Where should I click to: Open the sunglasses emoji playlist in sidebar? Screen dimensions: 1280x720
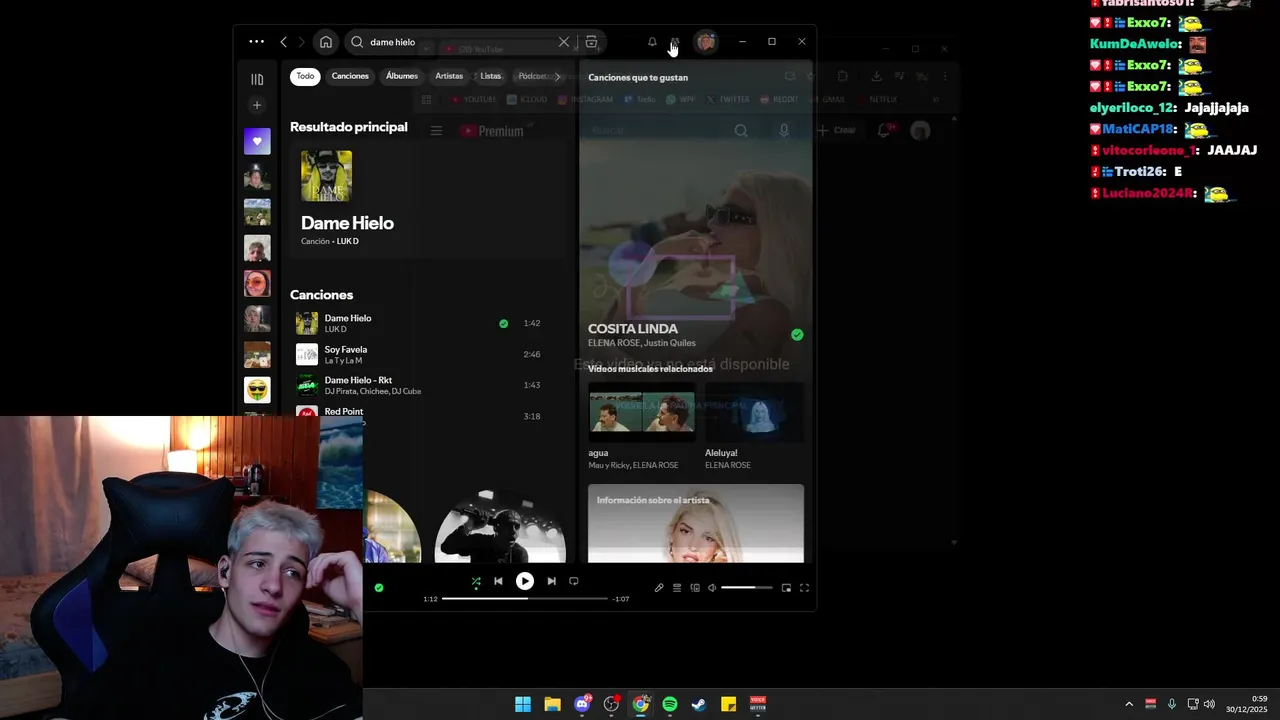257,390
